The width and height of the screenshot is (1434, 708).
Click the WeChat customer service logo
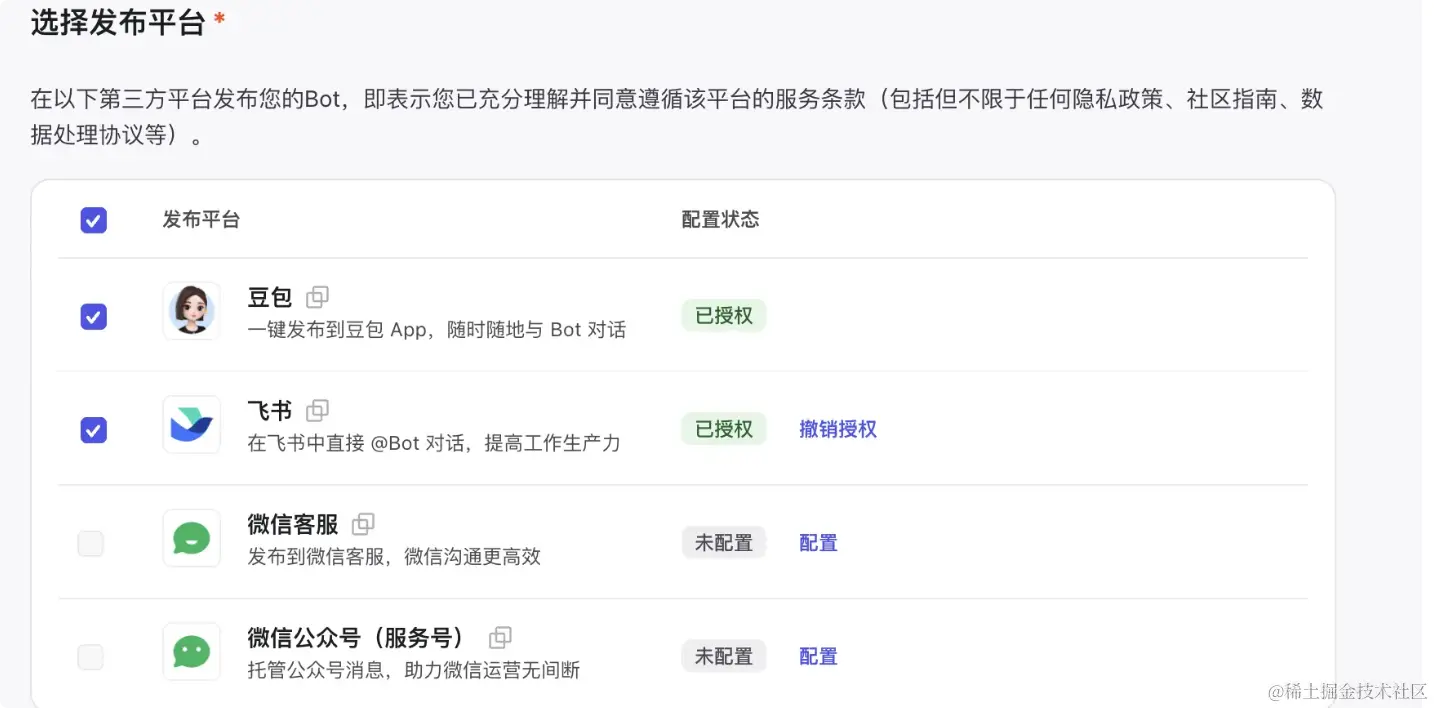point(191,538)
